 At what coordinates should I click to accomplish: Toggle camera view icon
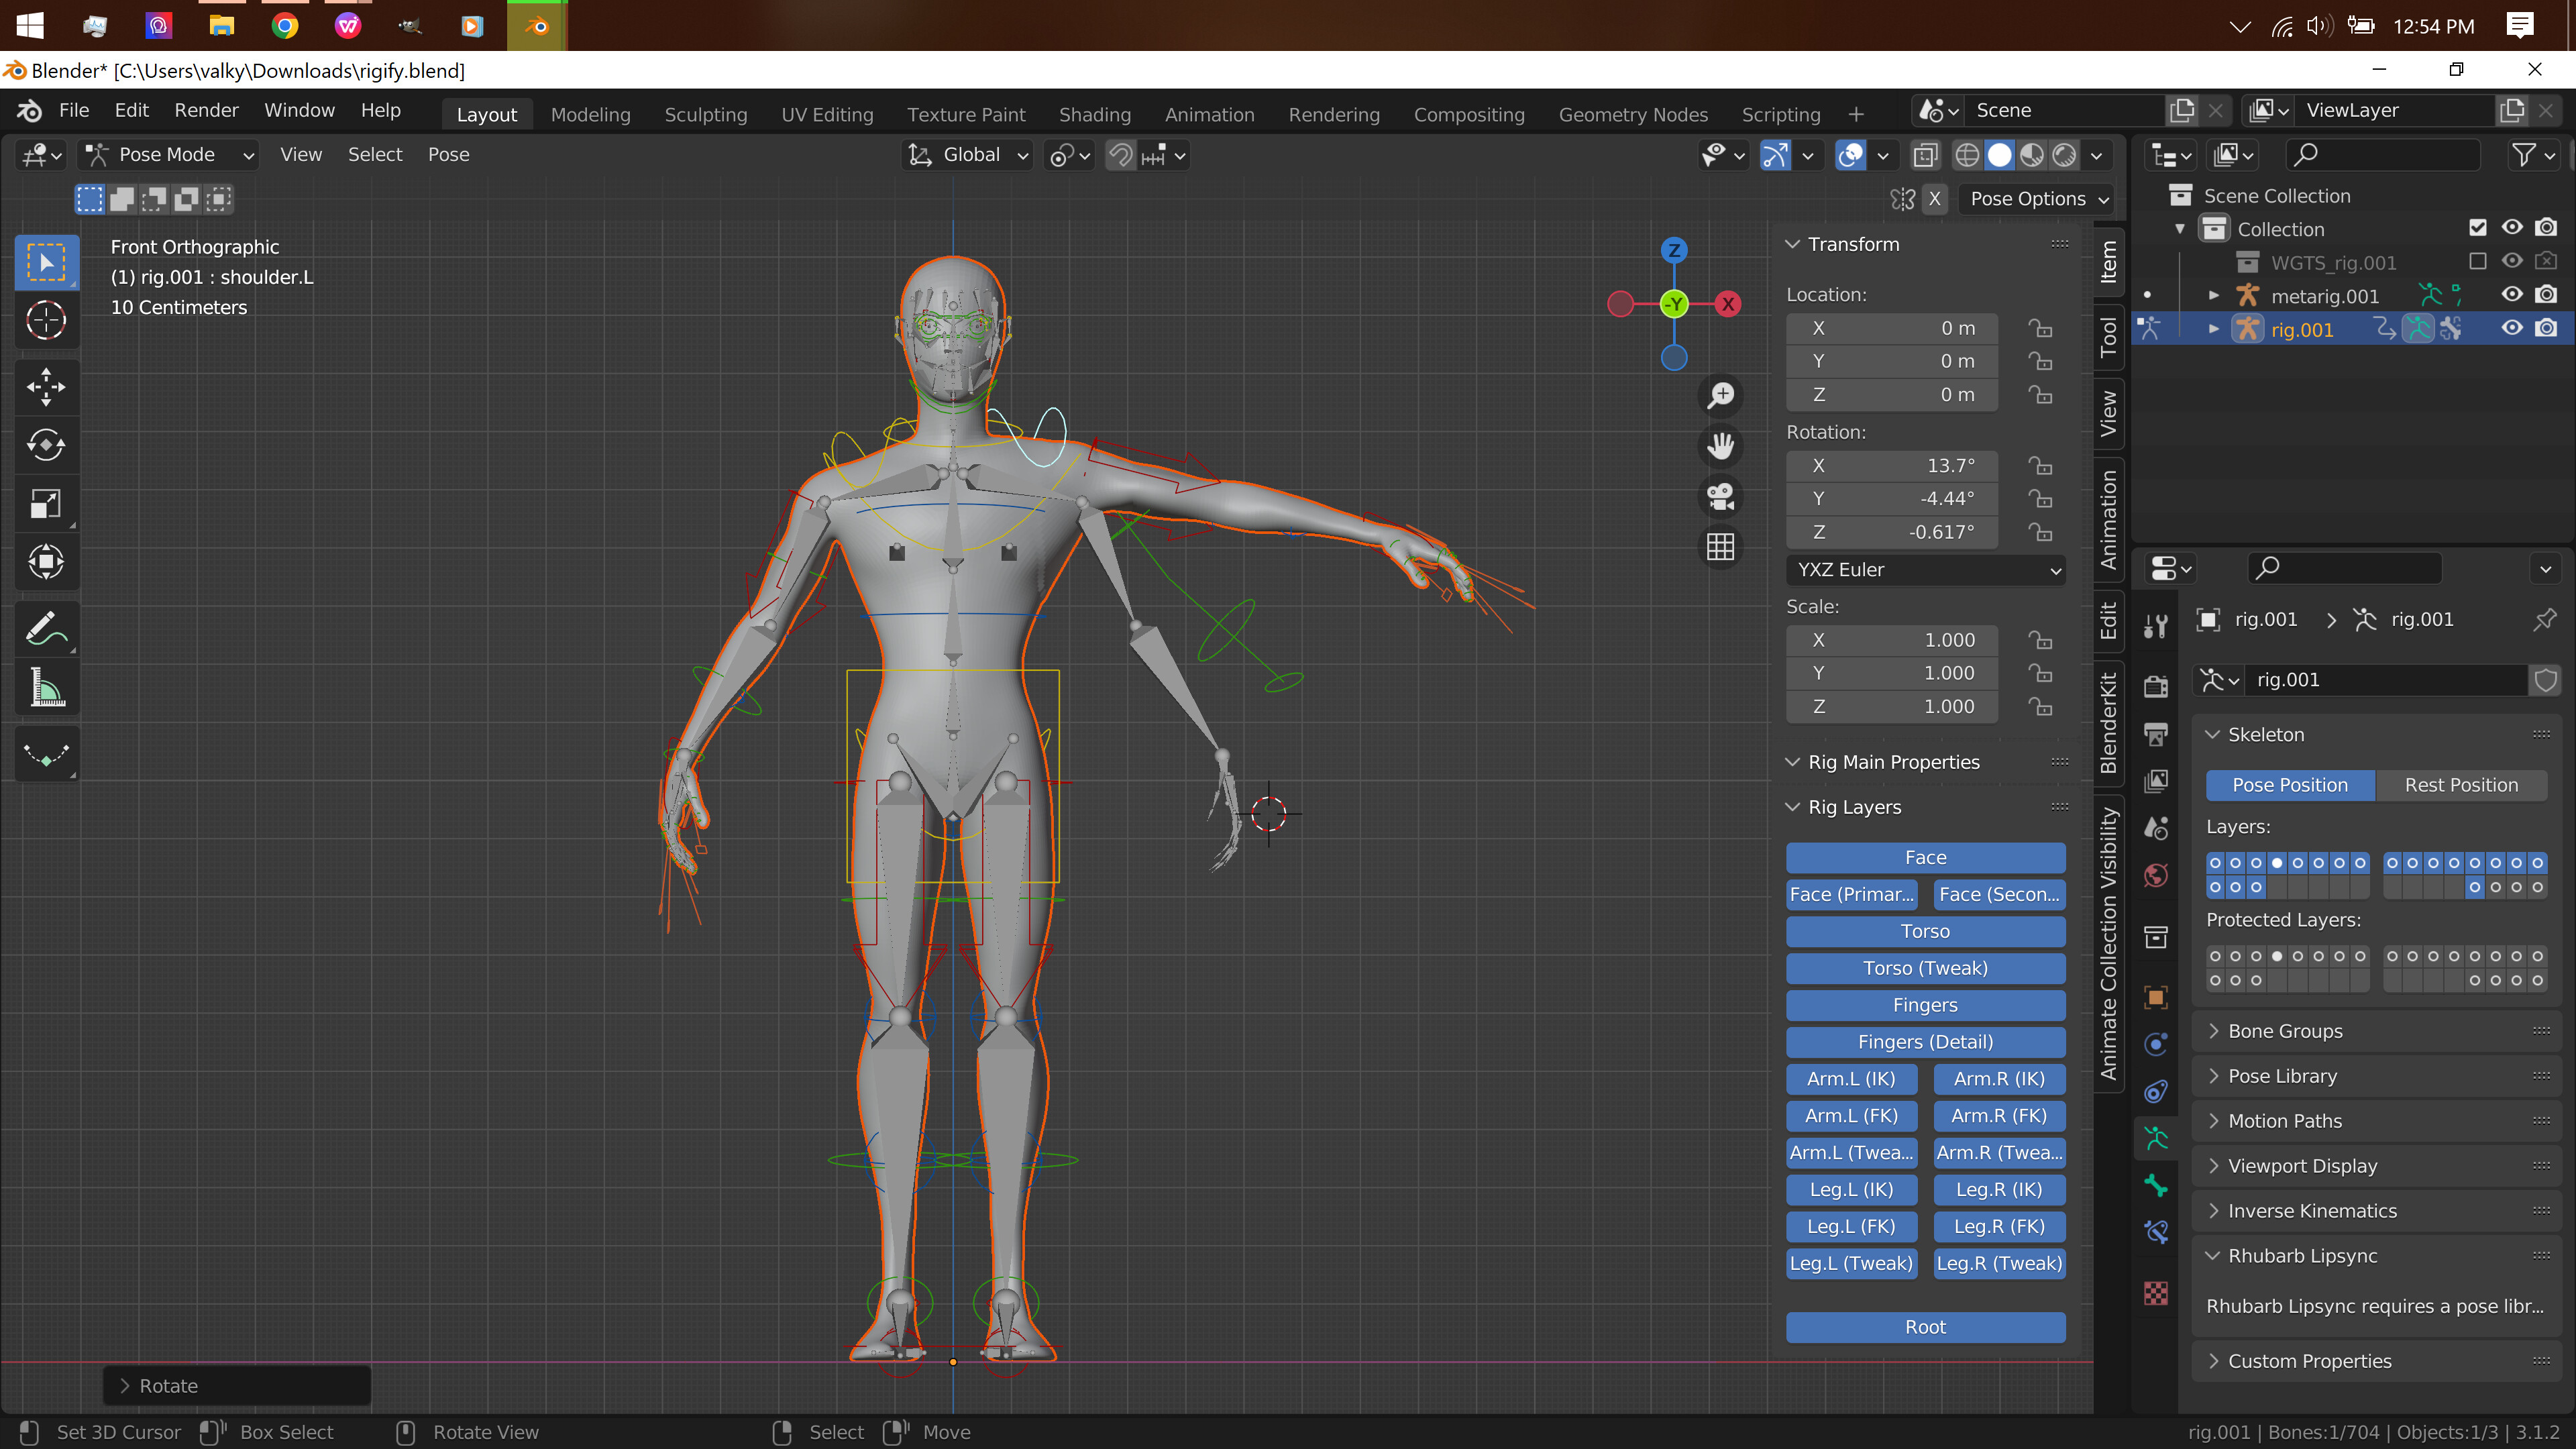(1720, 496)
